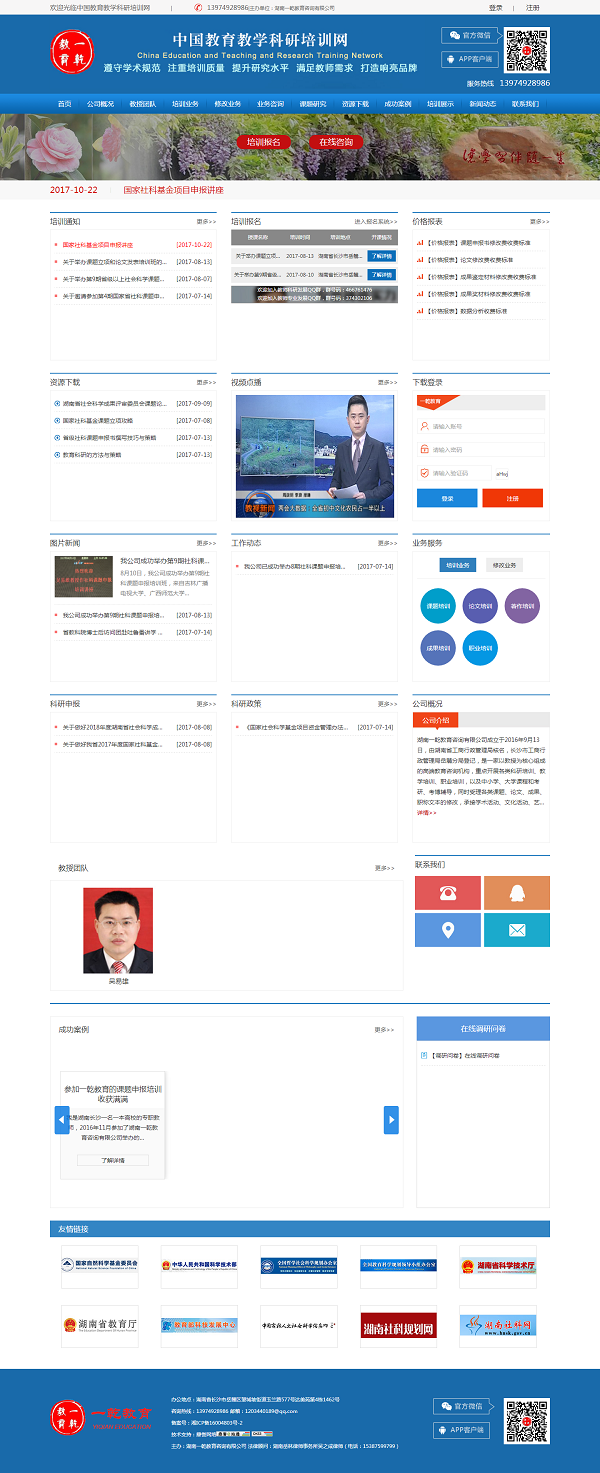Play the news video thumbnail
The width and height of the screenshot is (600, 1473).
coord(315,456)
